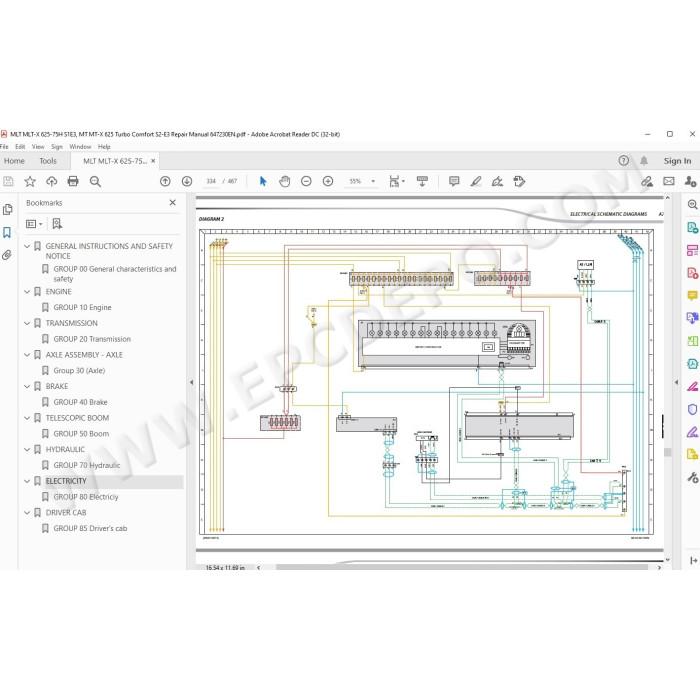The width and height of the screenshot is (700, 700).
Task: Click the current page number field
Action: [x=211, y=181]
